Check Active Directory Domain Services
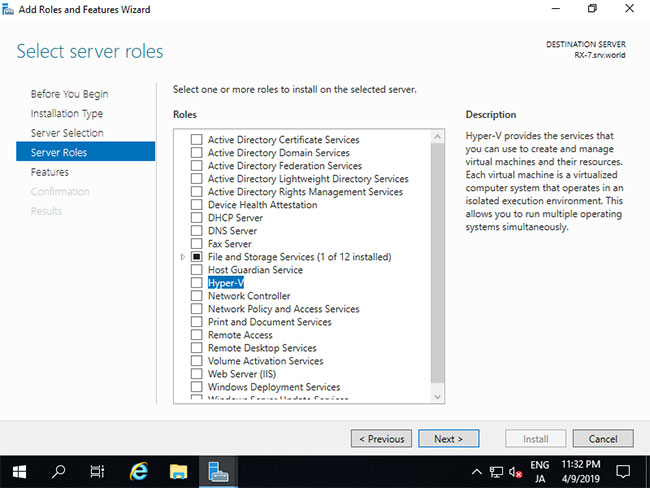Image resolution: width=650 pixels, height=488 pixels. tap(196, 153)
